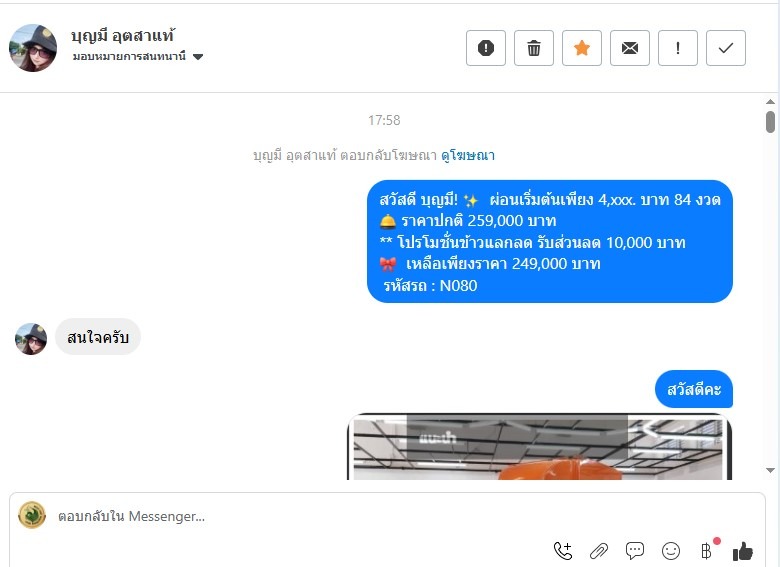
Task: Click the scrollbar down arrow
Action: pyautogui.click(x=771, y=470)
